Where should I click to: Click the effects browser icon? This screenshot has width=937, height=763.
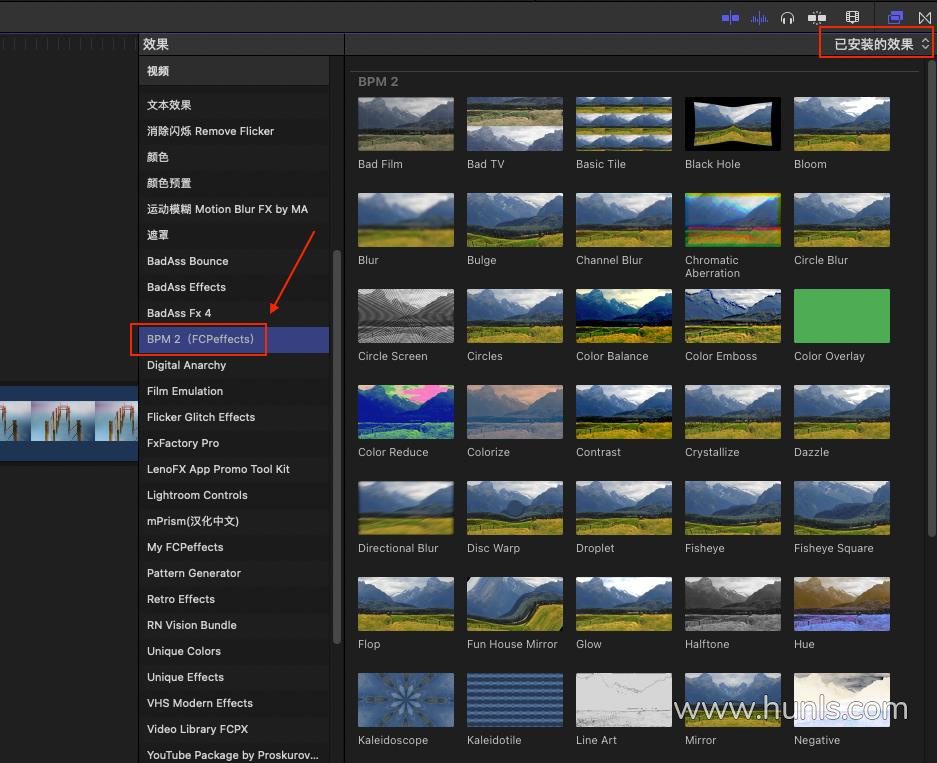[x=896, y=17]
